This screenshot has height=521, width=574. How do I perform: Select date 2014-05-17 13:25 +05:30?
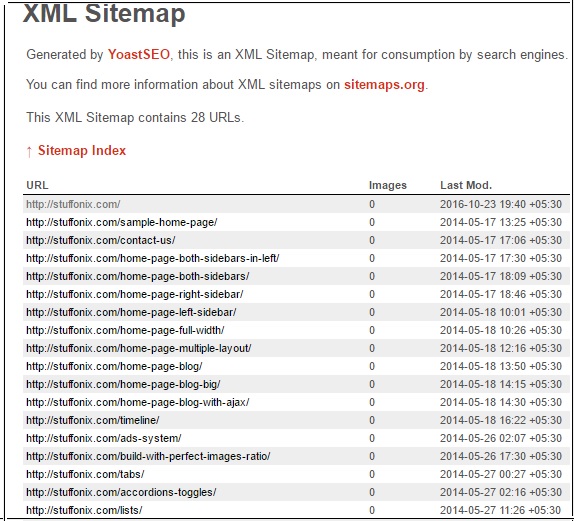click(x=501, y=222)
